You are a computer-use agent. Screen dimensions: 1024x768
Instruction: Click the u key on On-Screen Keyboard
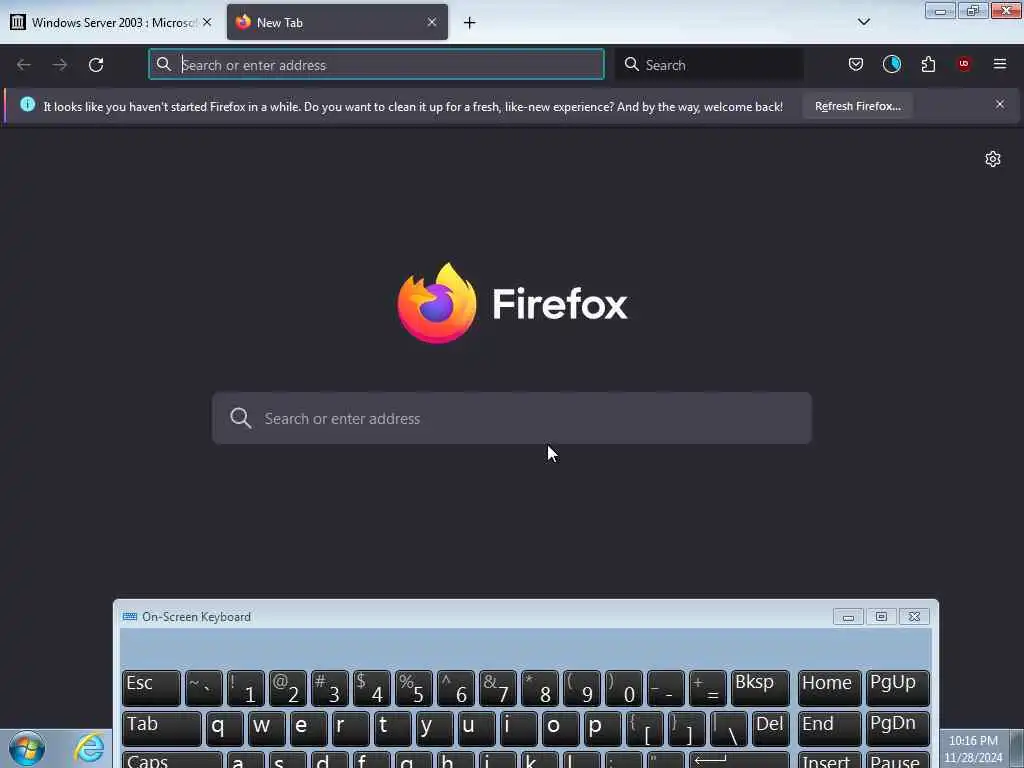click(477, 729)
